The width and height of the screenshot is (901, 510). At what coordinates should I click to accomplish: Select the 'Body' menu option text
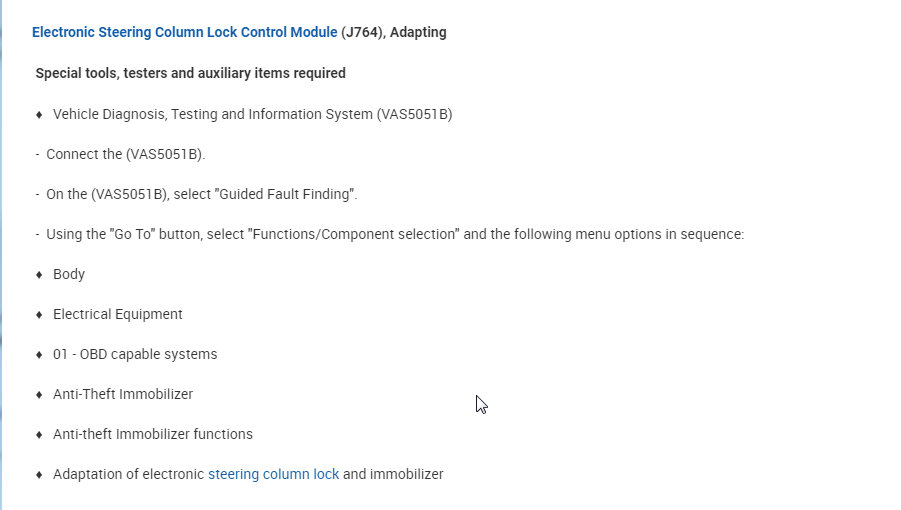pos(69,274)
